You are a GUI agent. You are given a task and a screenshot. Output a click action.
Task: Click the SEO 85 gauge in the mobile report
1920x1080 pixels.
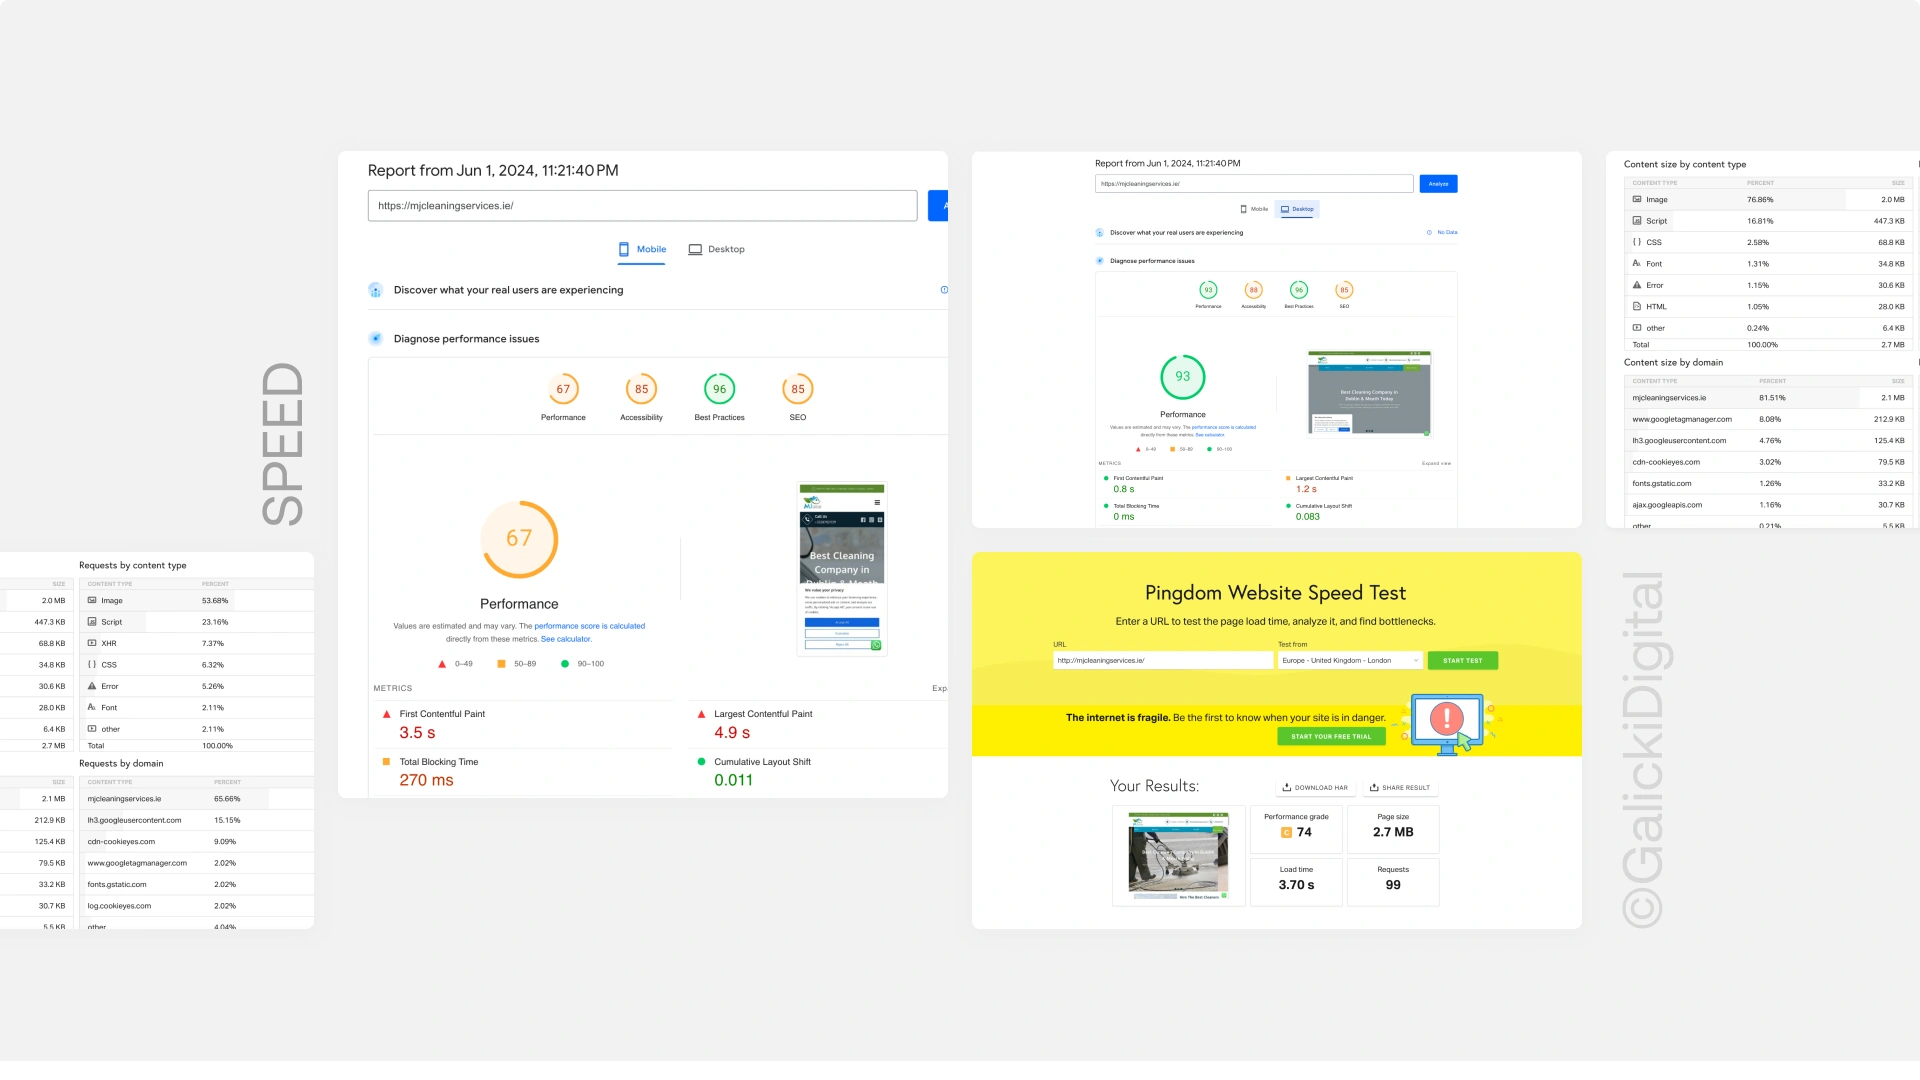click(797, 389)
